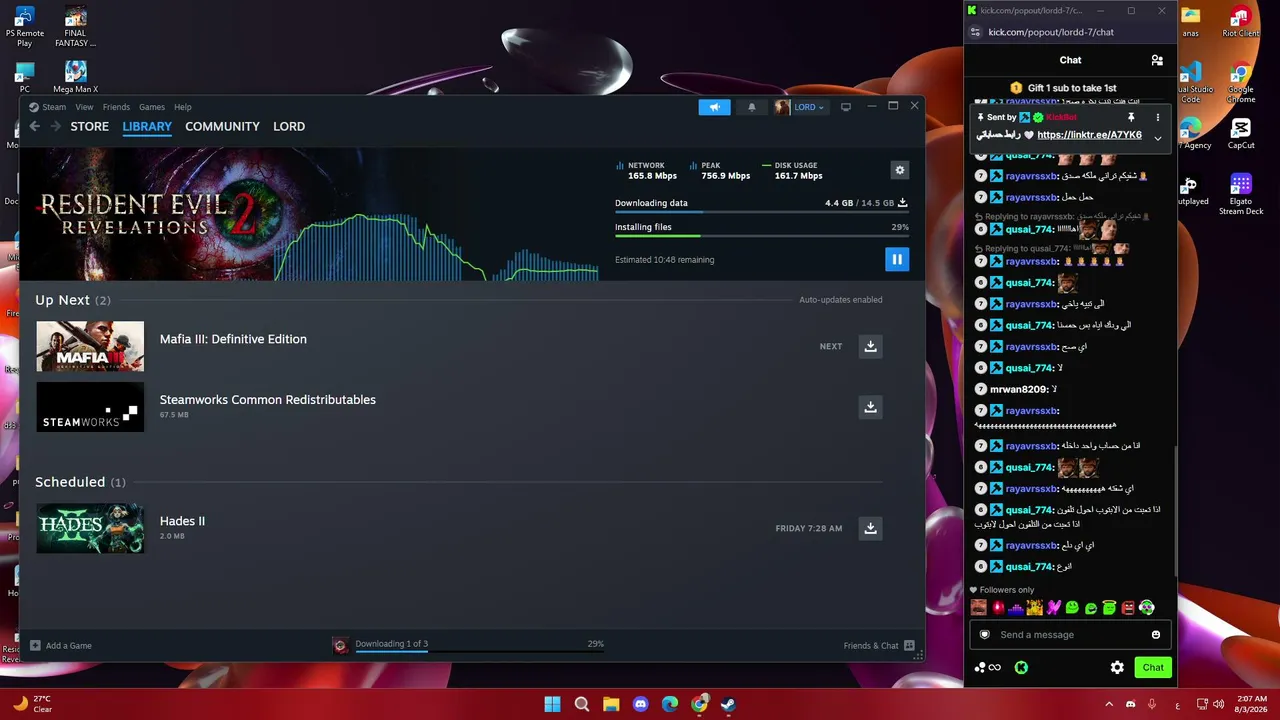The width and height of the screenshot is (1280, 720).
Task: Download Hades II update now
Action: [x=870, y=528]
